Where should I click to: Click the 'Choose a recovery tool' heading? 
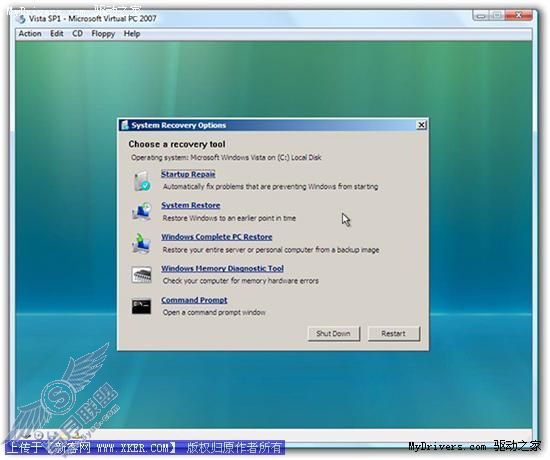click(177, 144)
